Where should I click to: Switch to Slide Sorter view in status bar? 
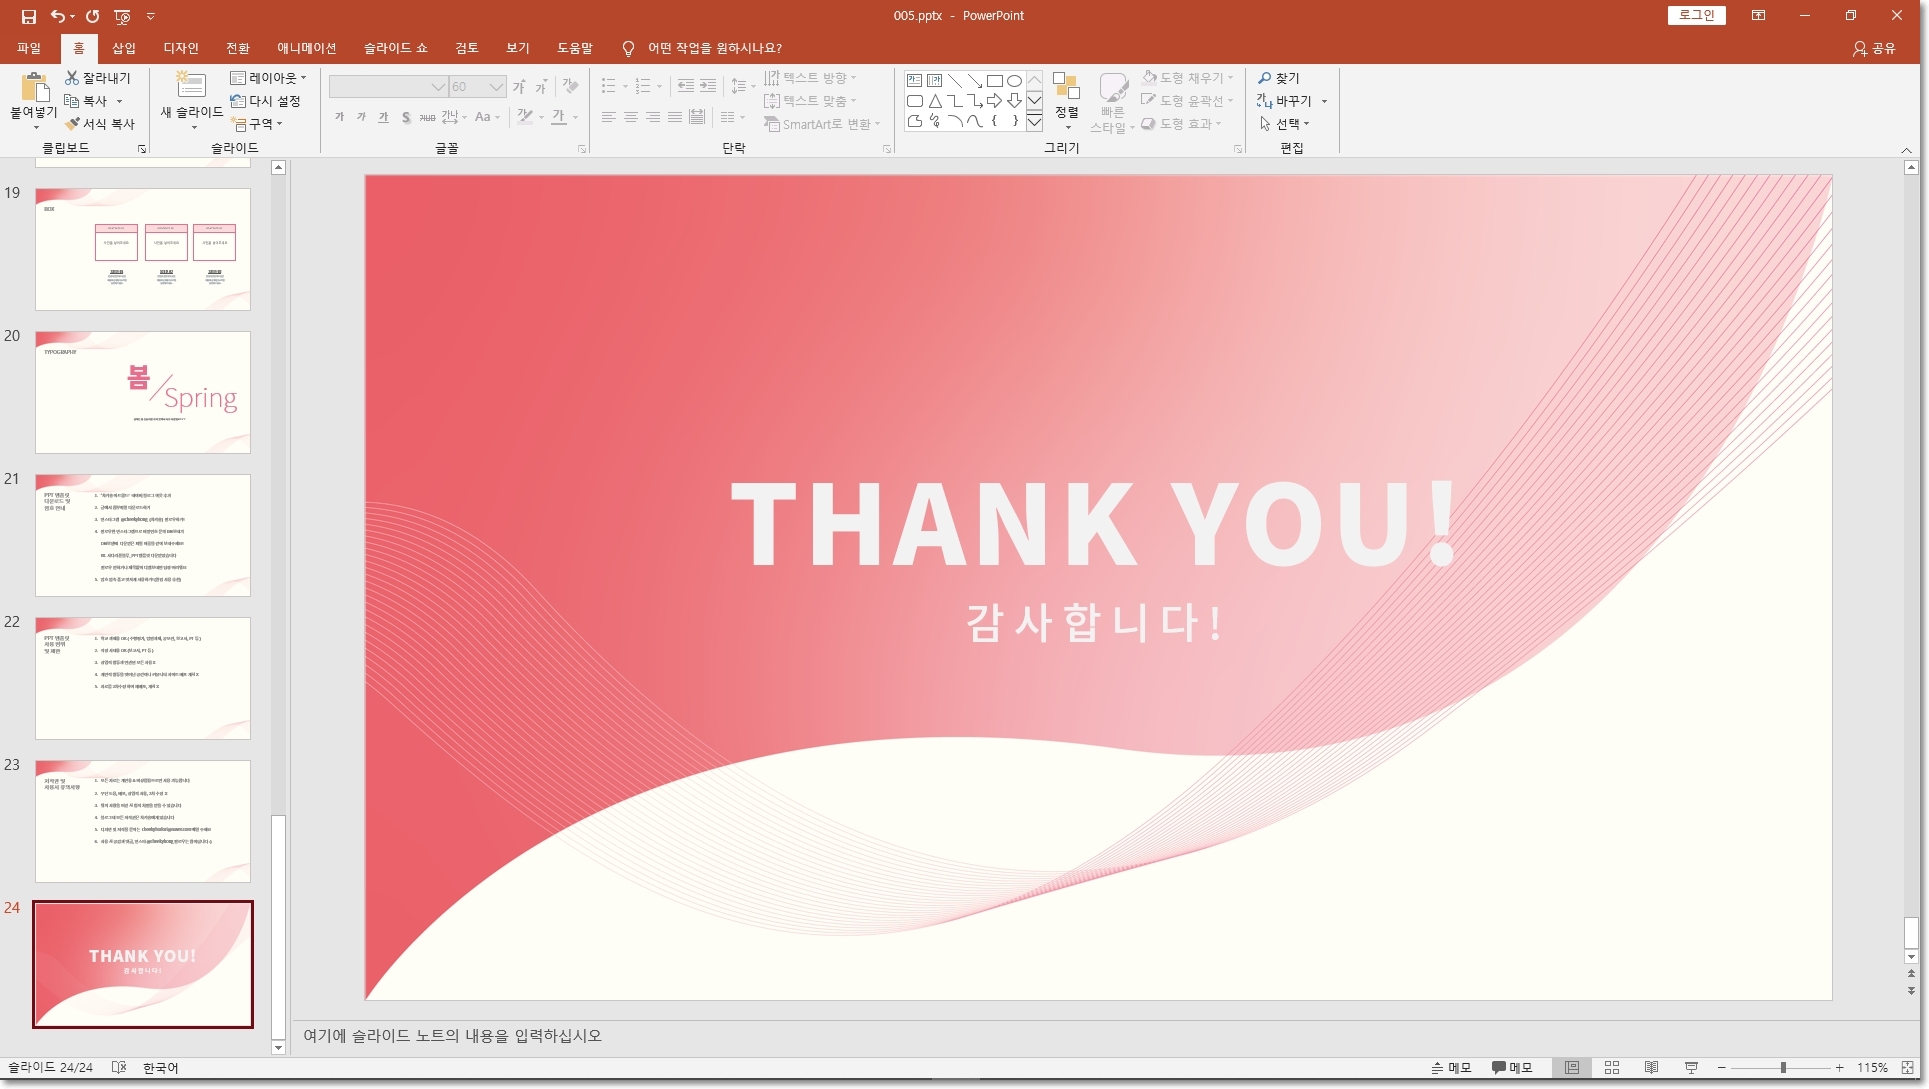[x=1612, y=1068]
